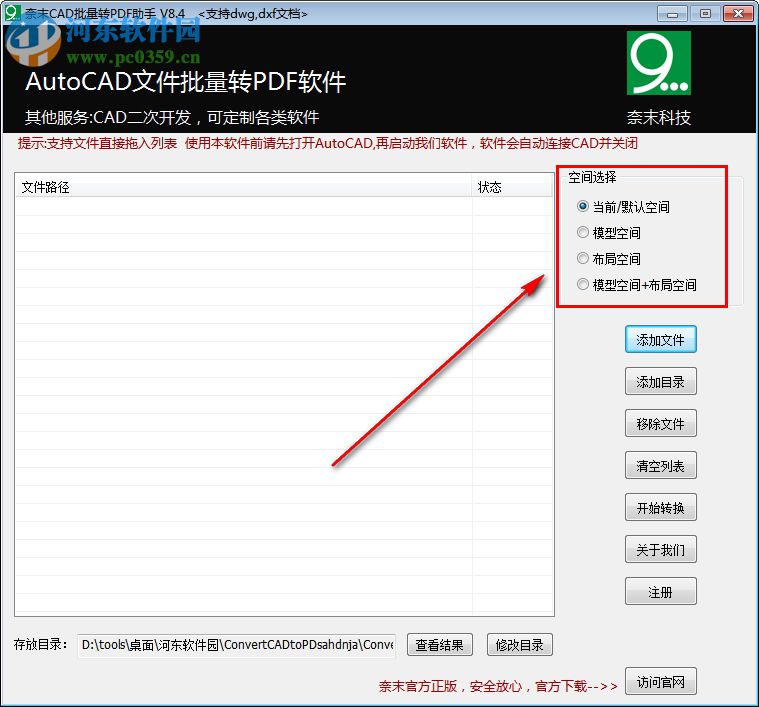This screenshot has height=707, width=759.
Task: Change output folder with 修改目录
Action: click(519, 645)
